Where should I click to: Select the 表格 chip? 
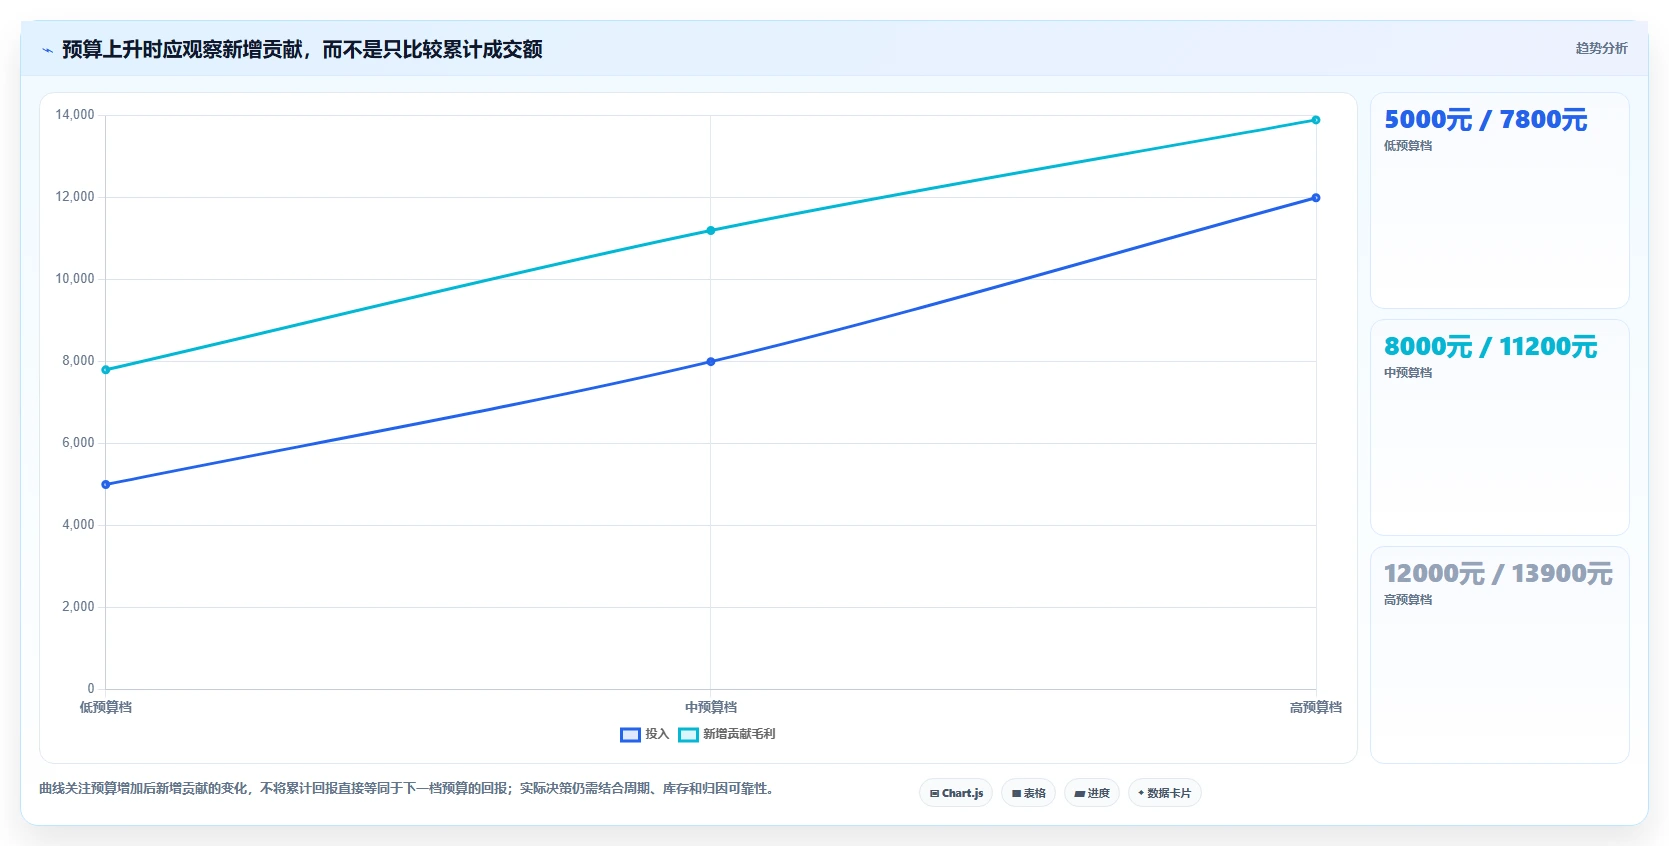(x=1028, y=793)
